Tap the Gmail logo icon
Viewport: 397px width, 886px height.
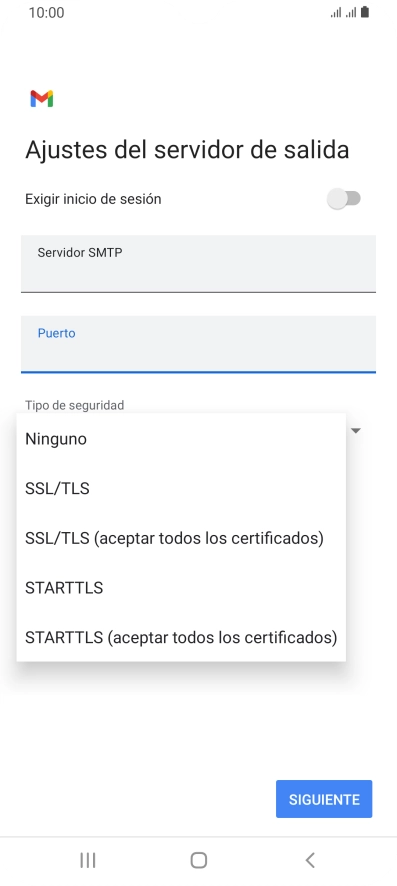coord(42,99)
